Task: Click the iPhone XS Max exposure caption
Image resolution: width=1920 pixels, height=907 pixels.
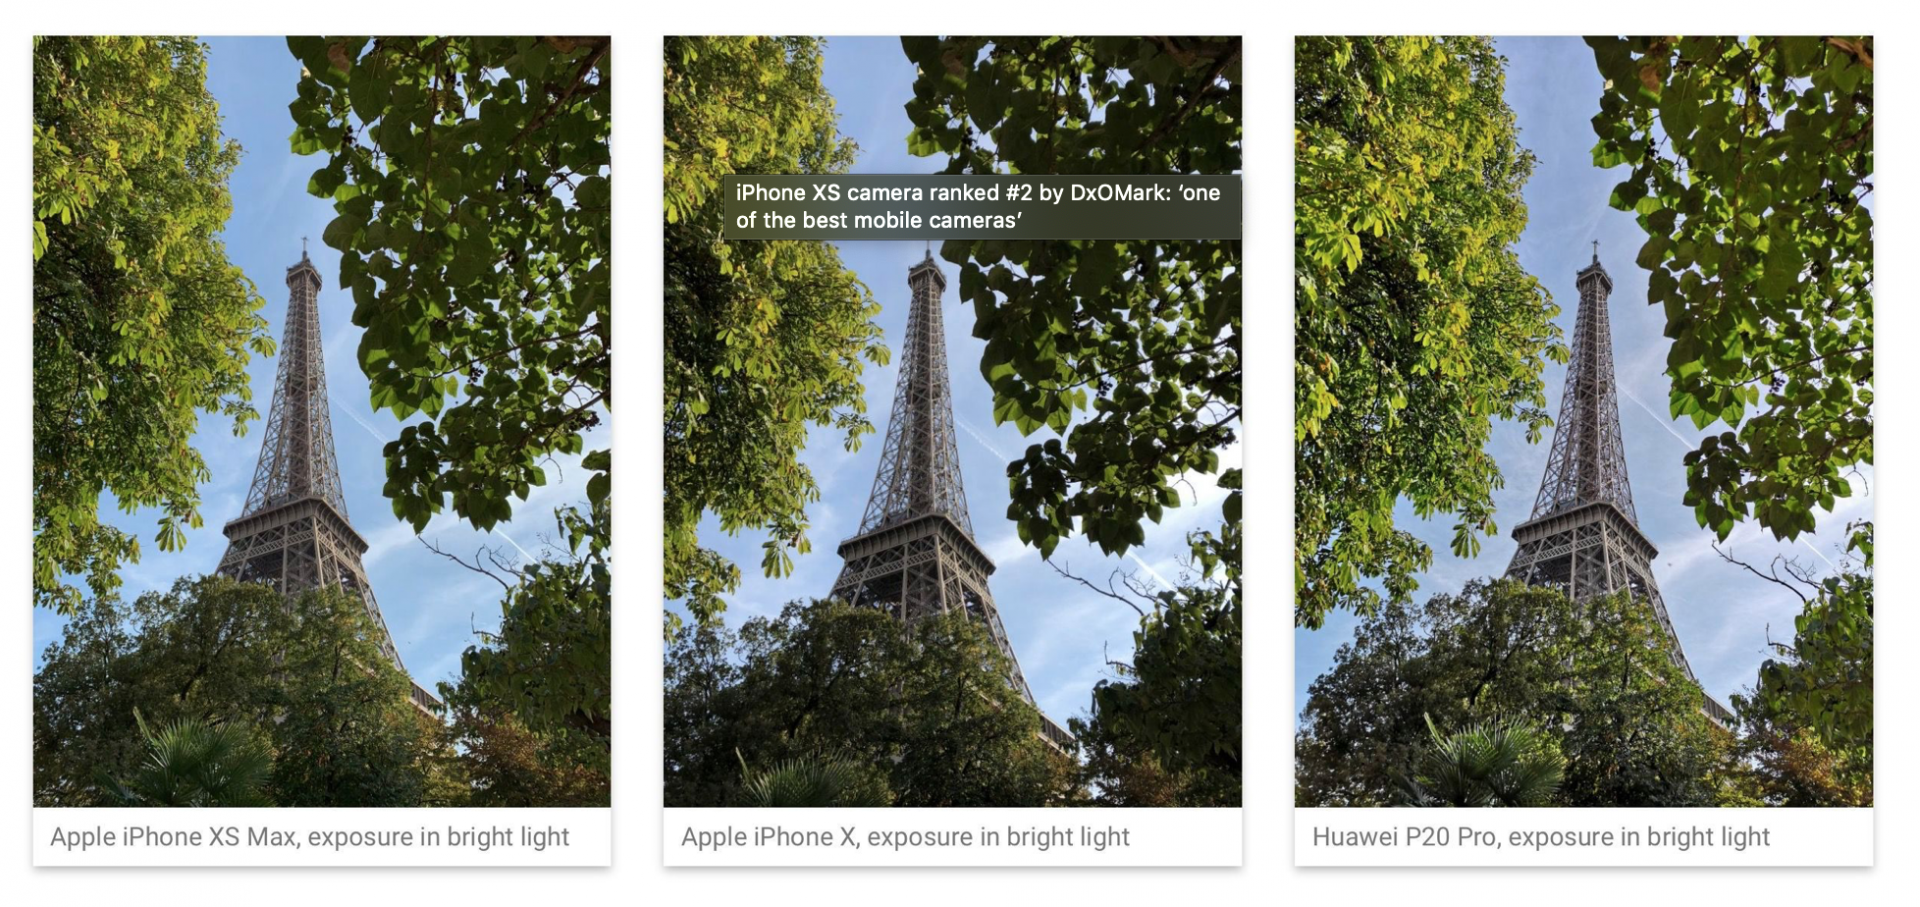Action: (x=310, y=837)
